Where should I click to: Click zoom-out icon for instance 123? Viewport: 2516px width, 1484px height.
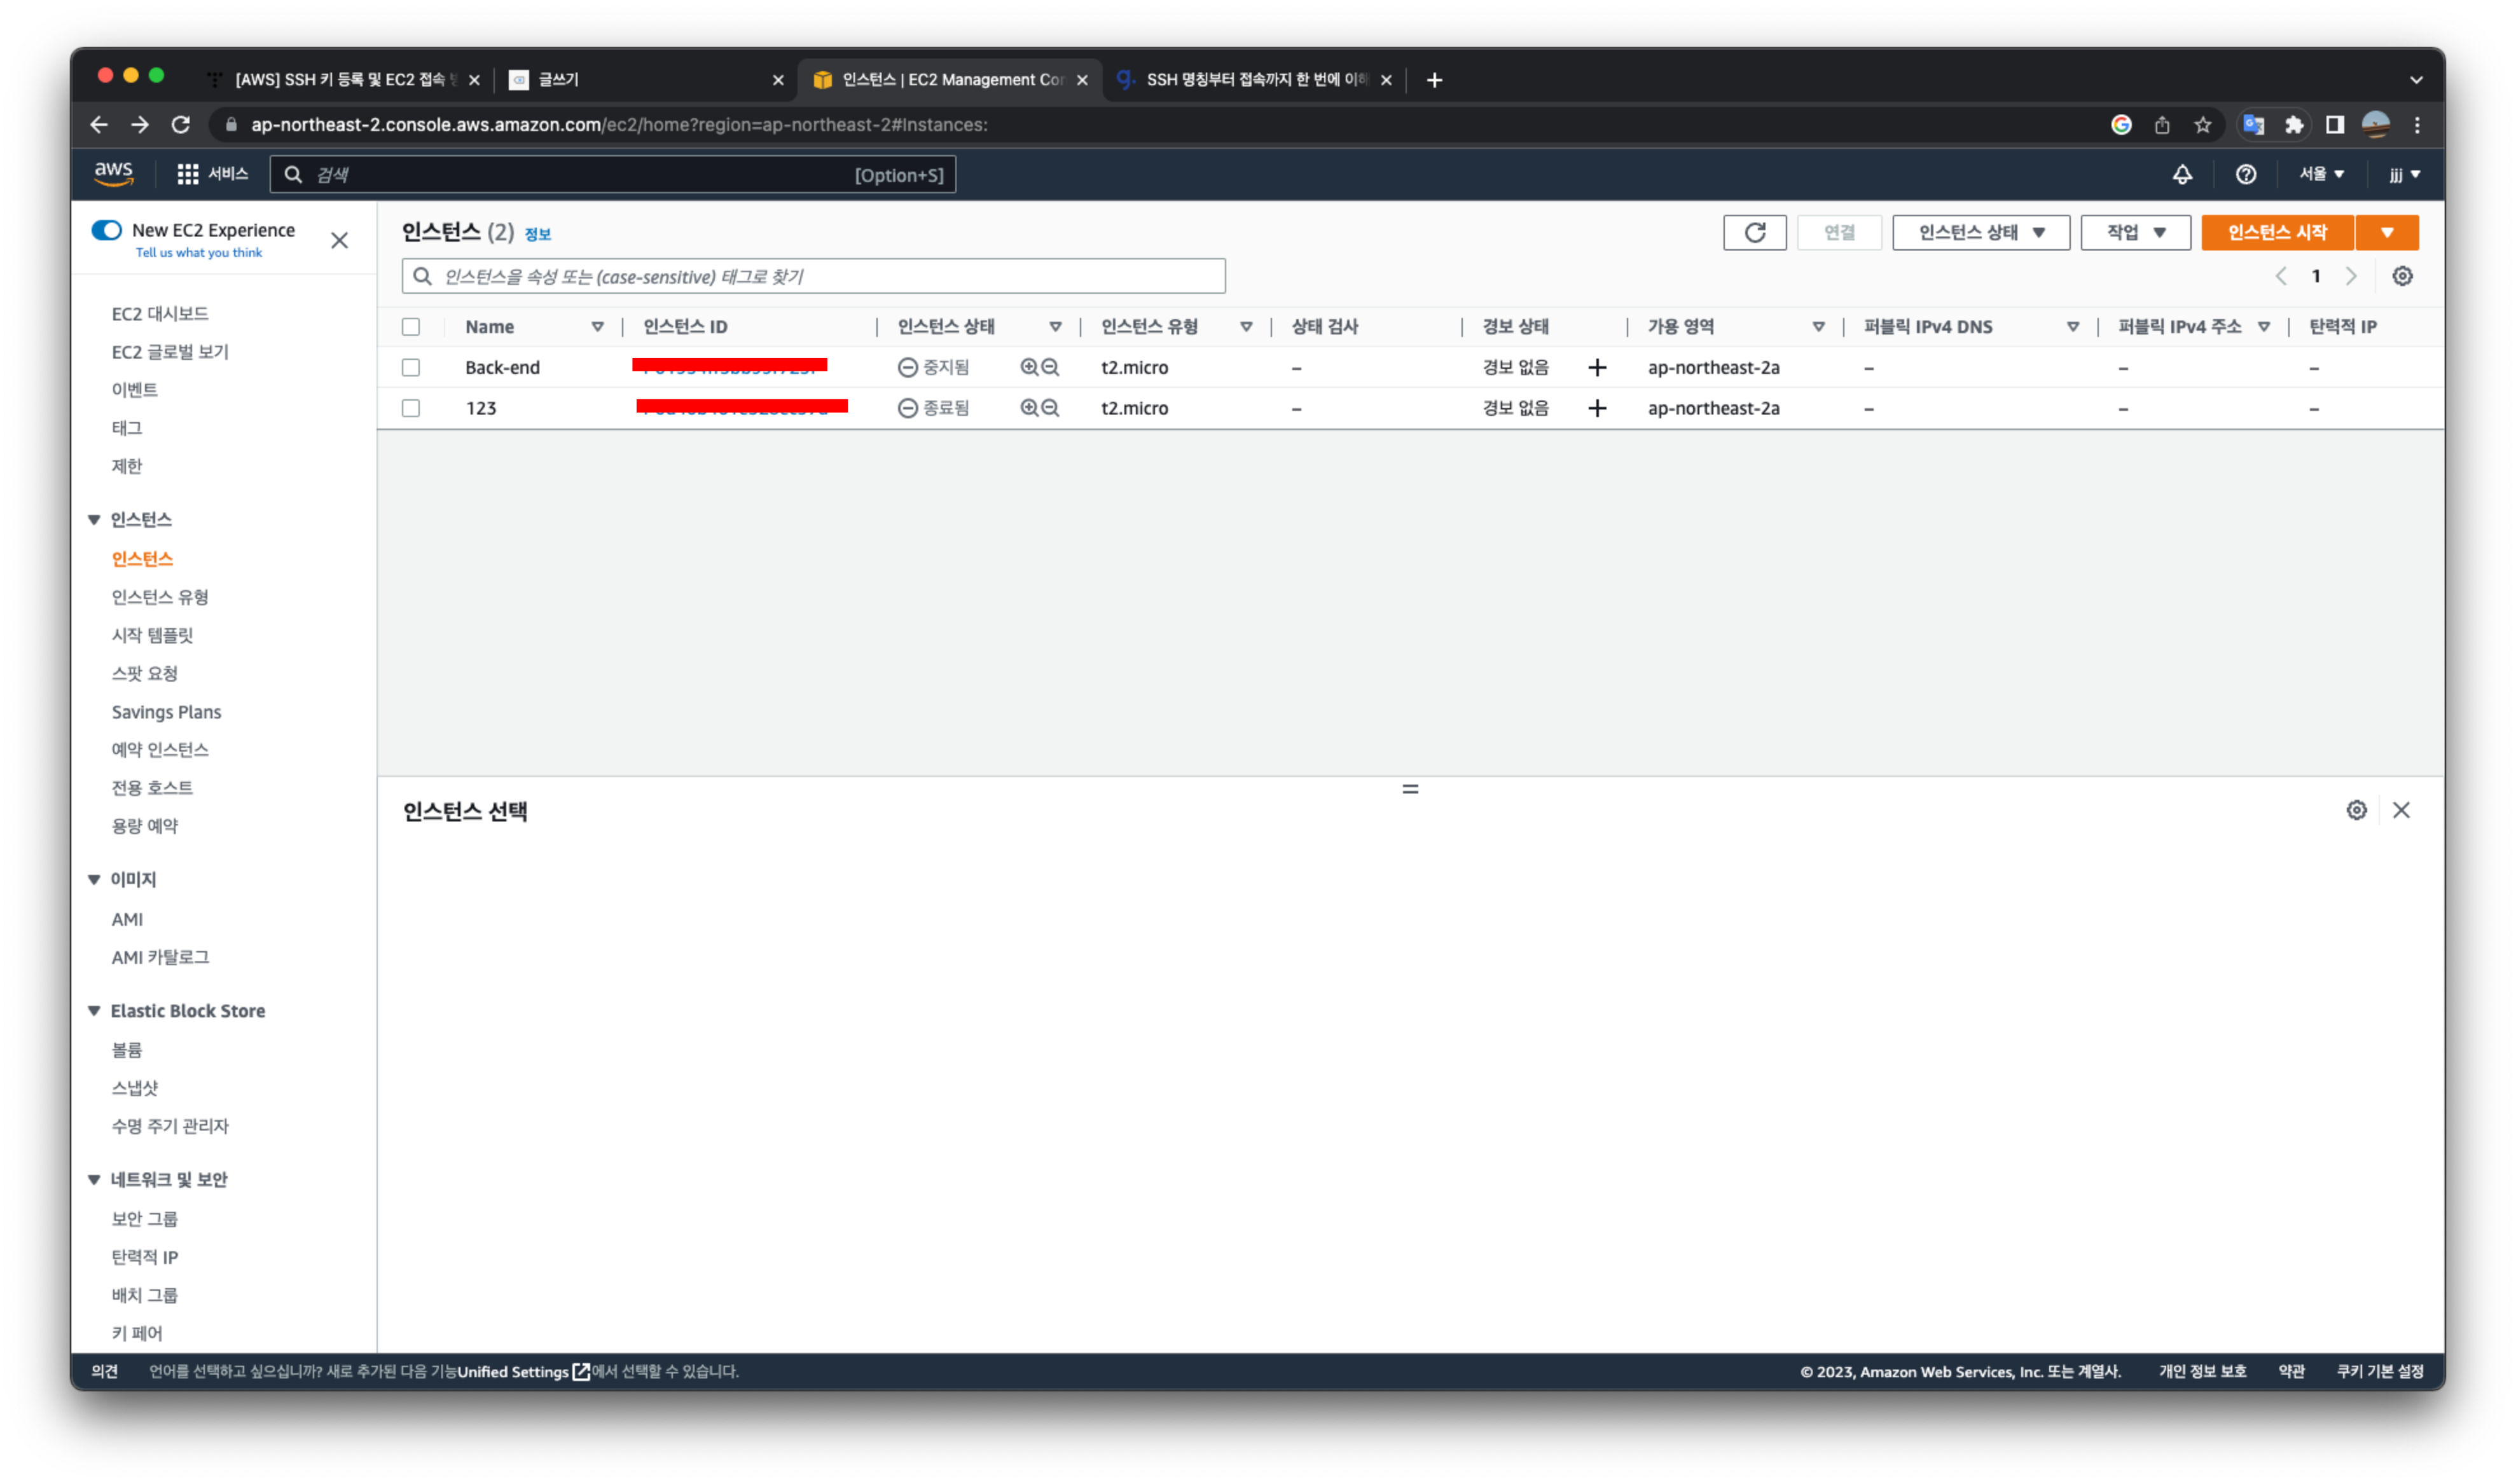coord(1050,408)
